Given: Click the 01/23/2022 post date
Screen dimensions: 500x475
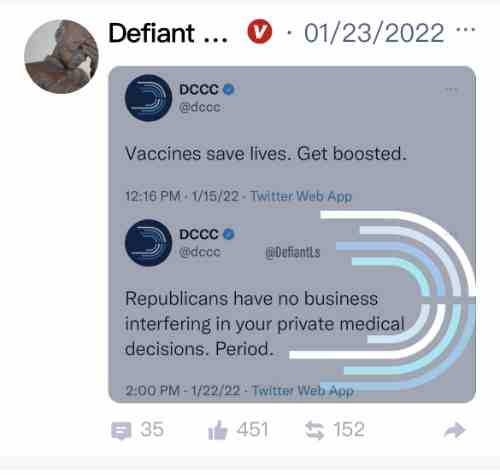Looking at the screenshot, I should 374,33.
